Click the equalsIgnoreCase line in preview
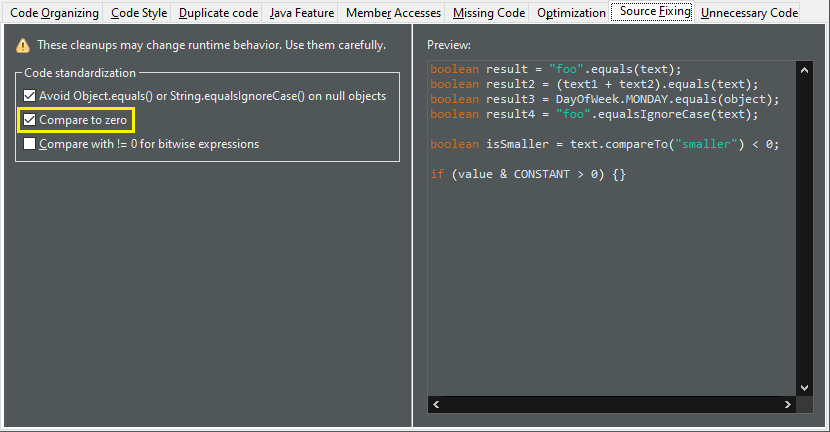 click(594, 114)
